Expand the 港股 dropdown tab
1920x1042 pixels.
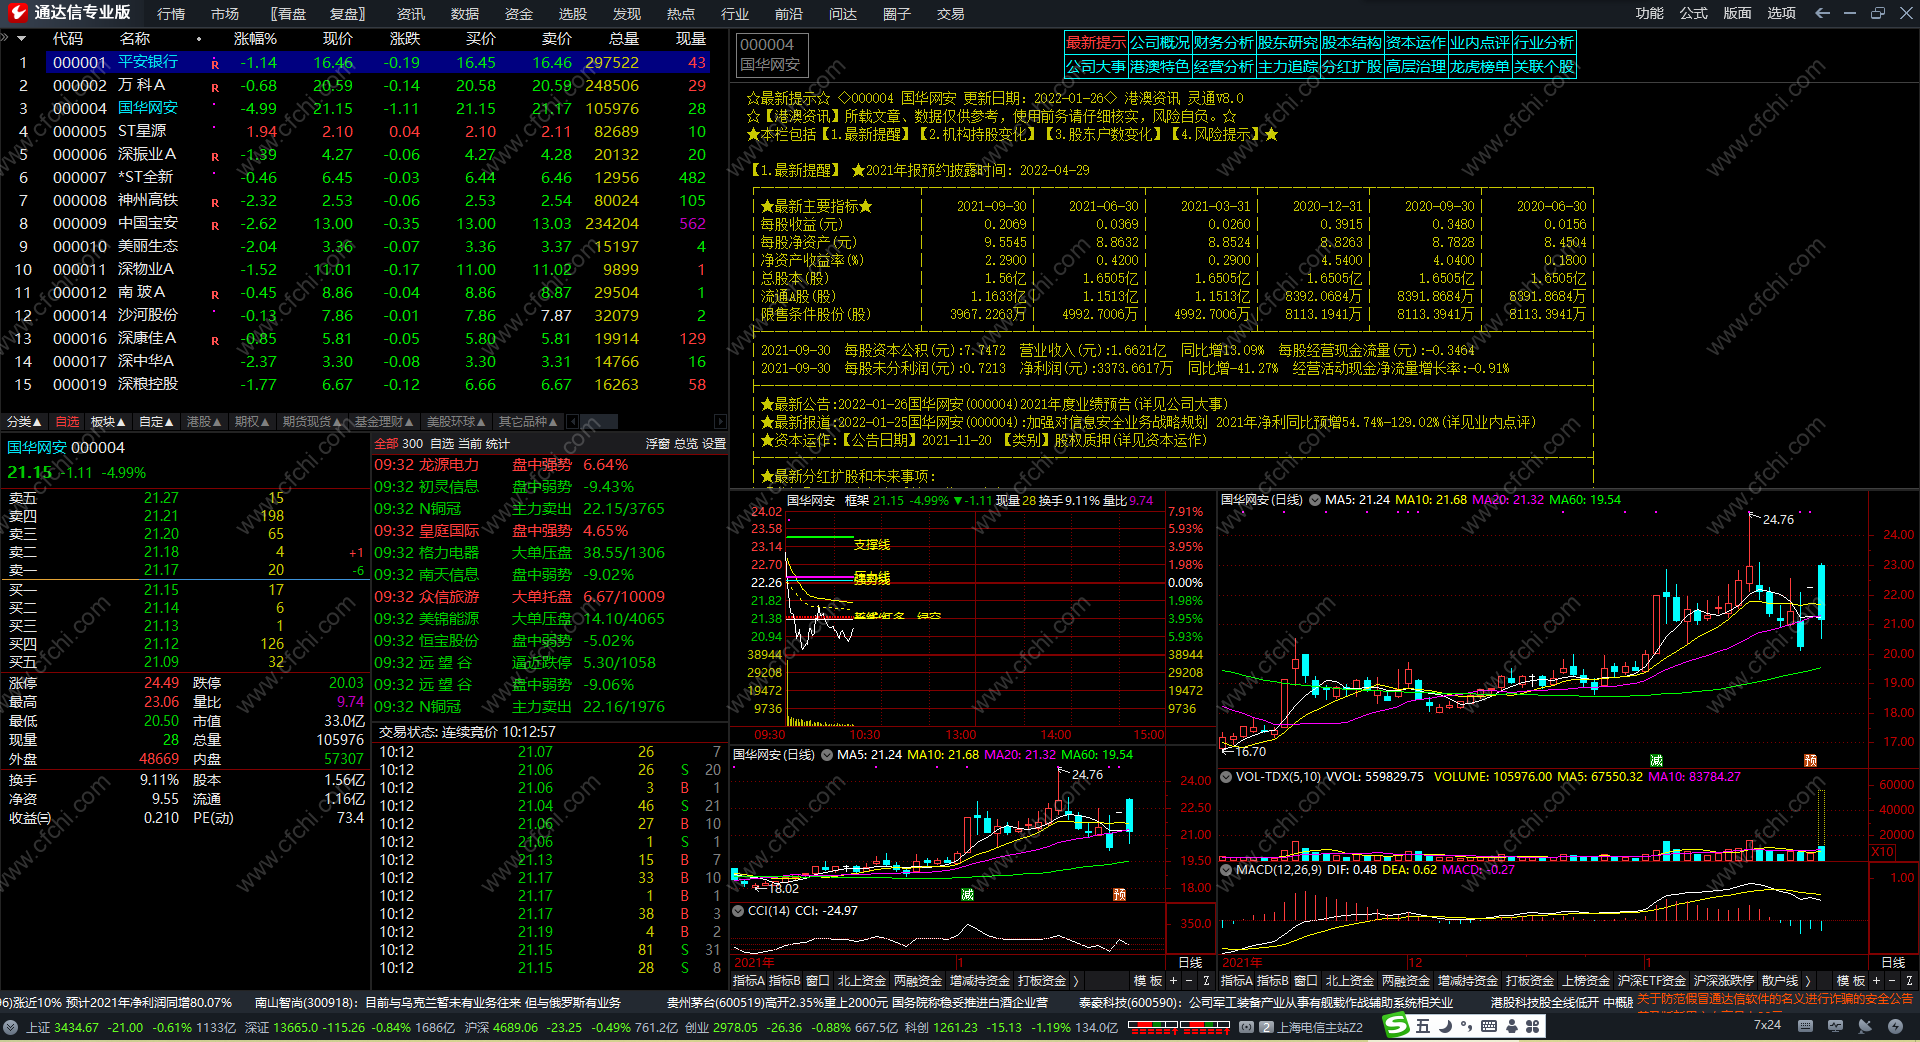coord(204,422)
